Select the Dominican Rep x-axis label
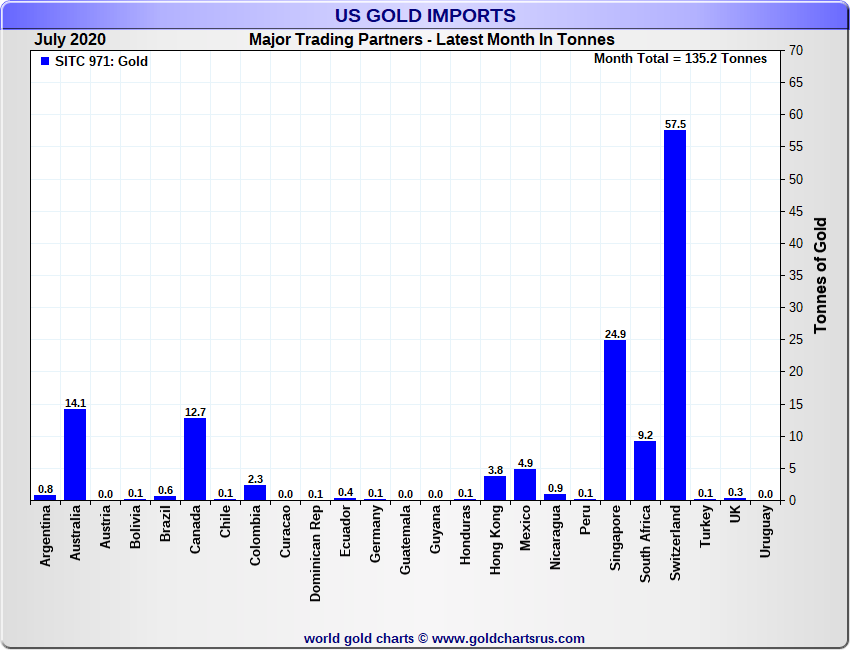 315,554
